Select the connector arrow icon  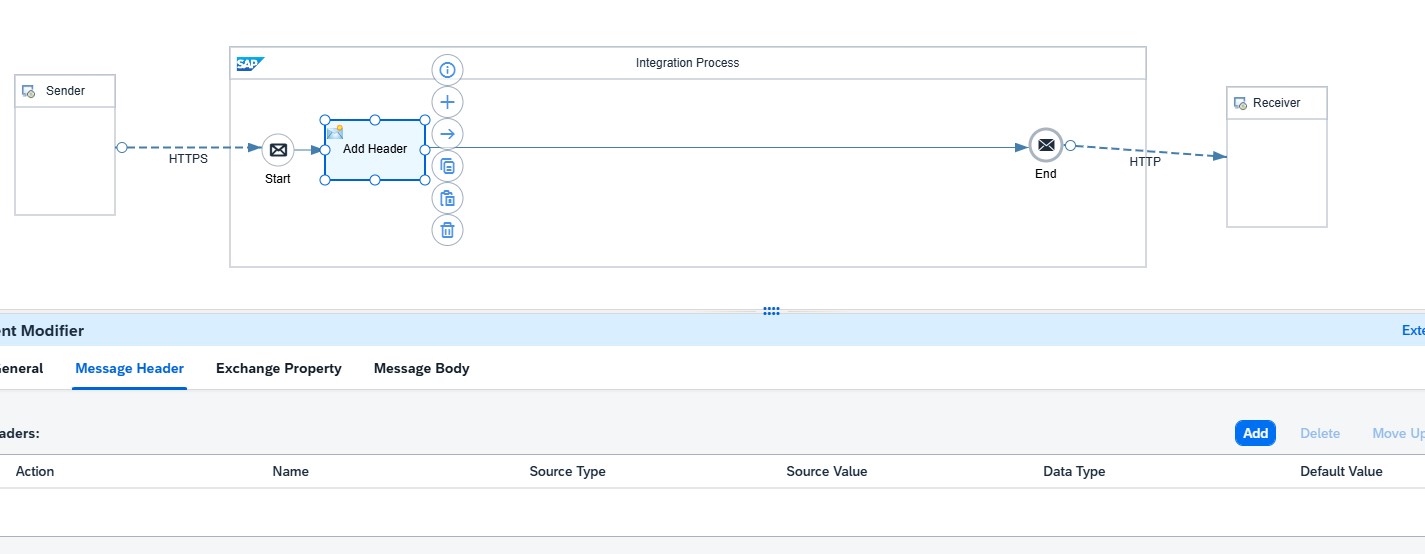[x=447, y=134]
